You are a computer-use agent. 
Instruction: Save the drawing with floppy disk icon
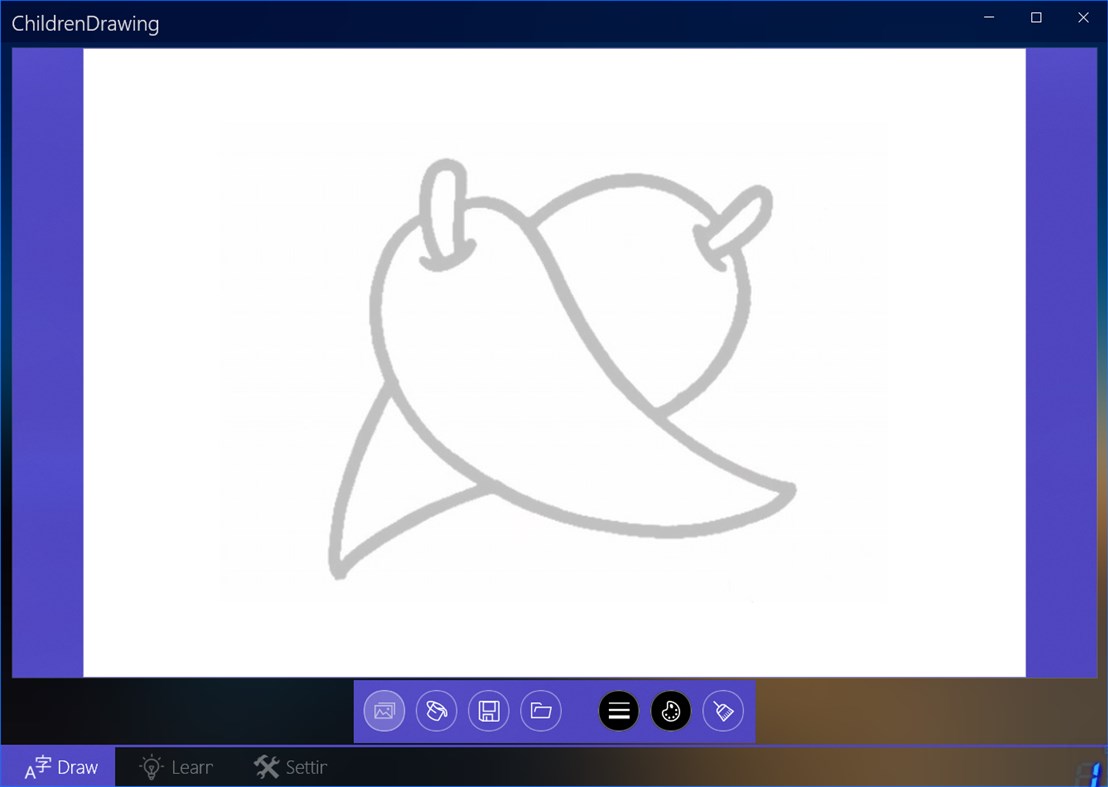click(489, 711)
